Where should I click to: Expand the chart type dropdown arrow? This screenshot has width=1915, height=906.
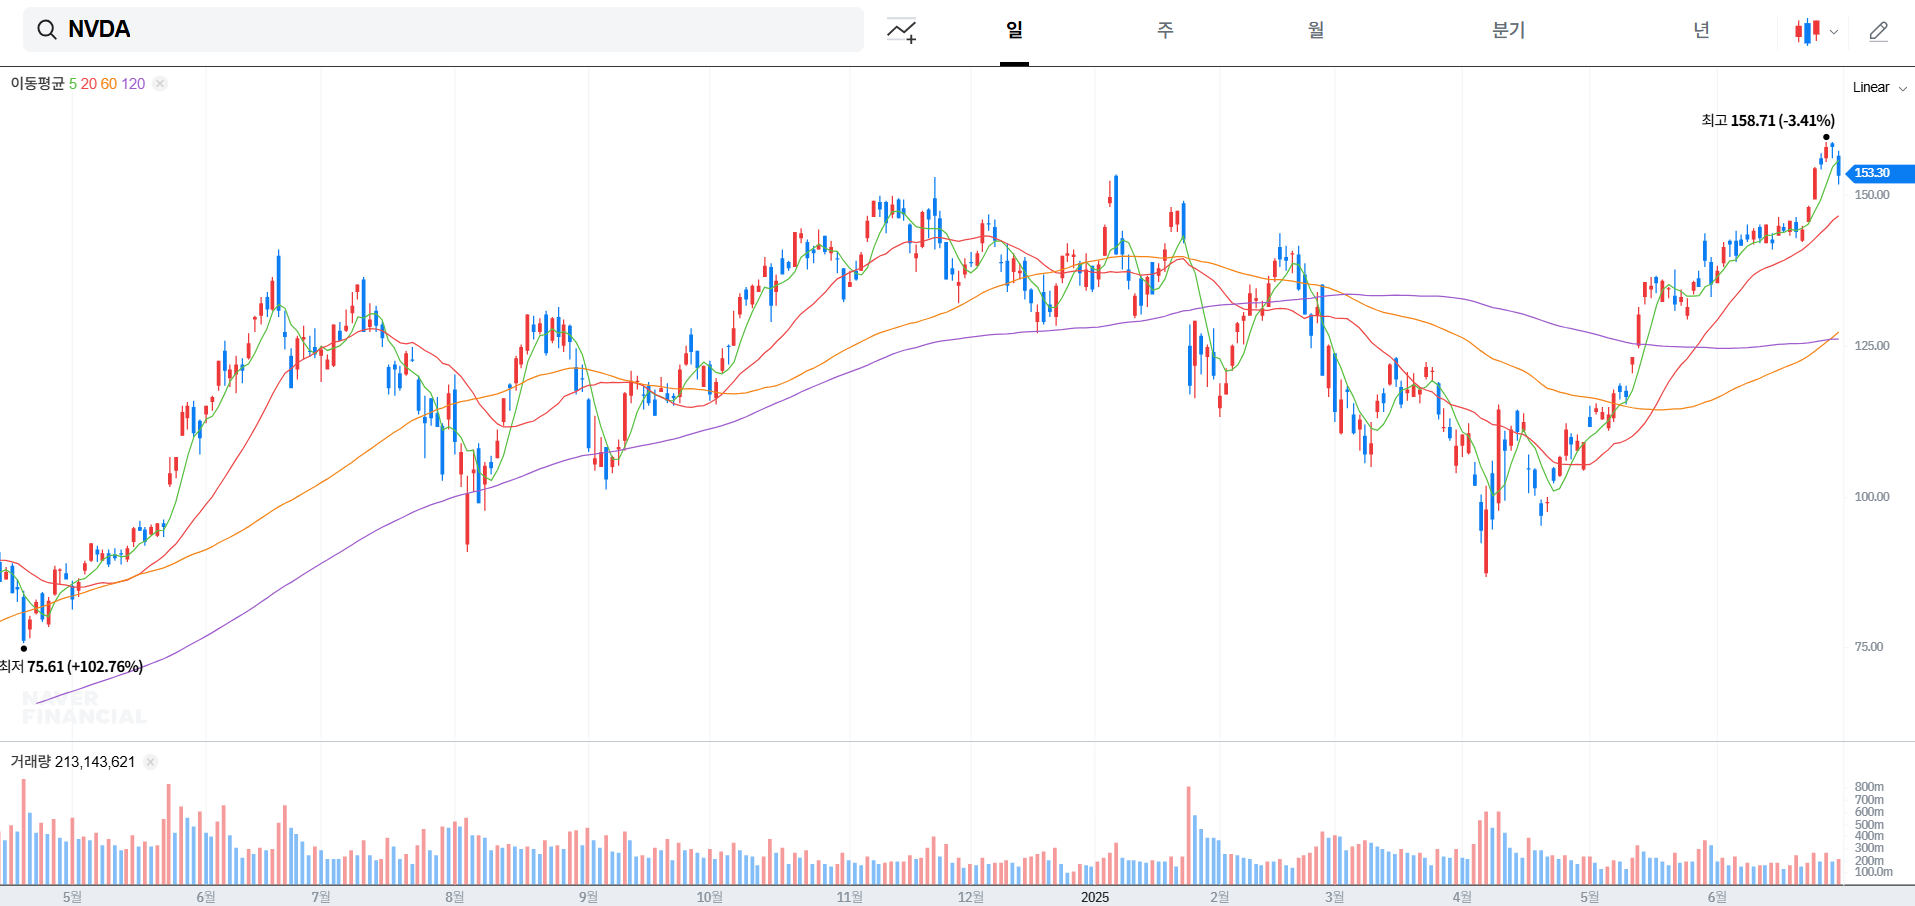(x=1834, y=32)
